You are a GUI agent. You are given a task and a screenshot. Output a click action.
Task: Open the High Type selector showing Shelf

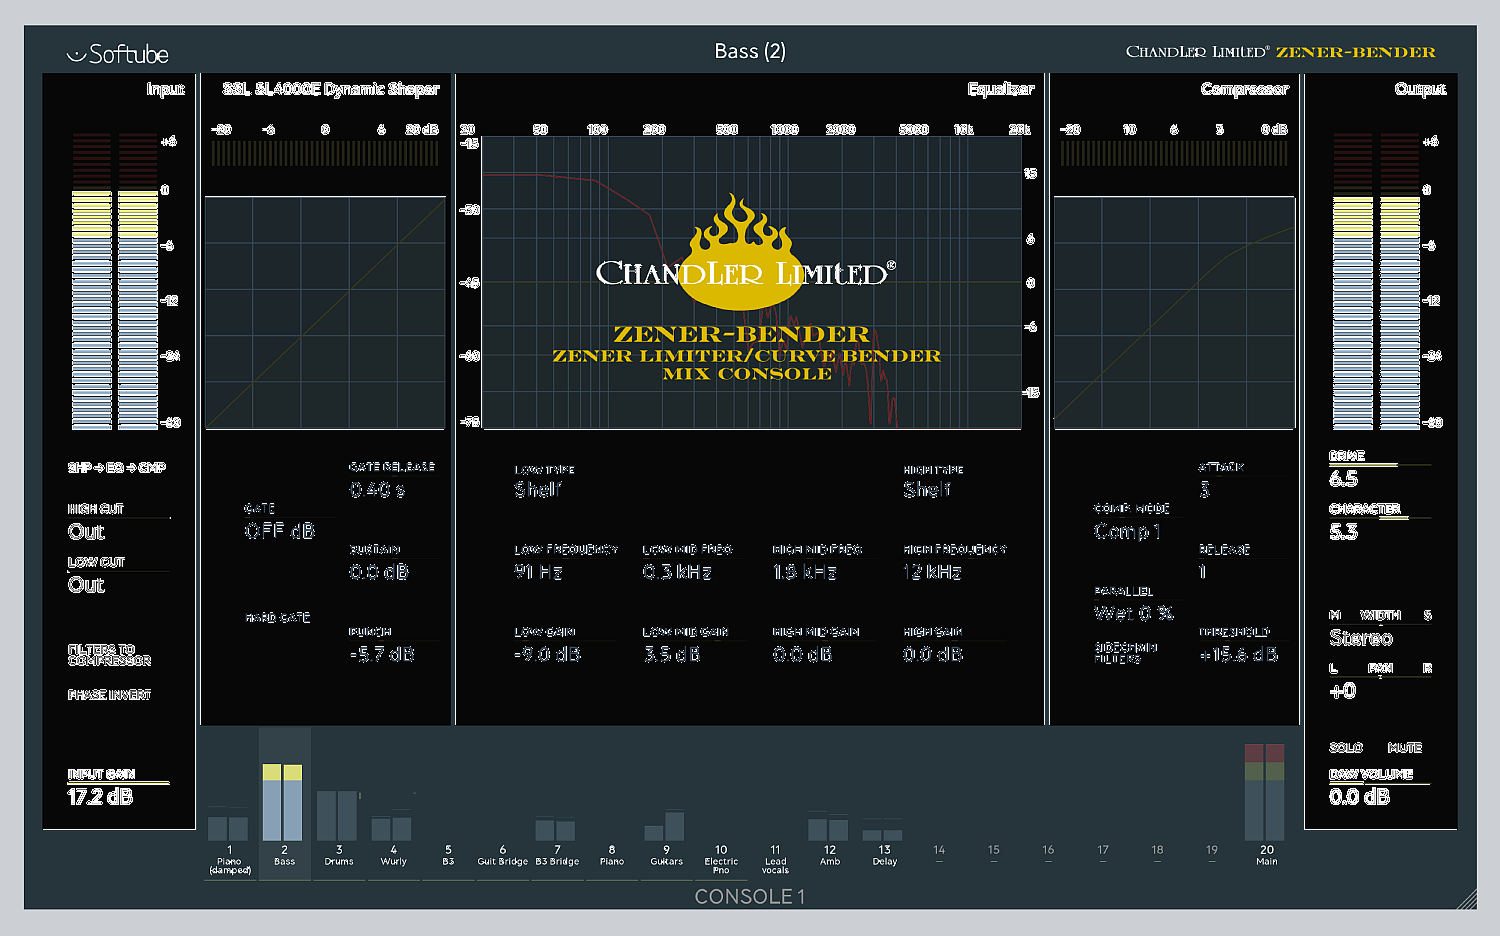pos(927,490)
